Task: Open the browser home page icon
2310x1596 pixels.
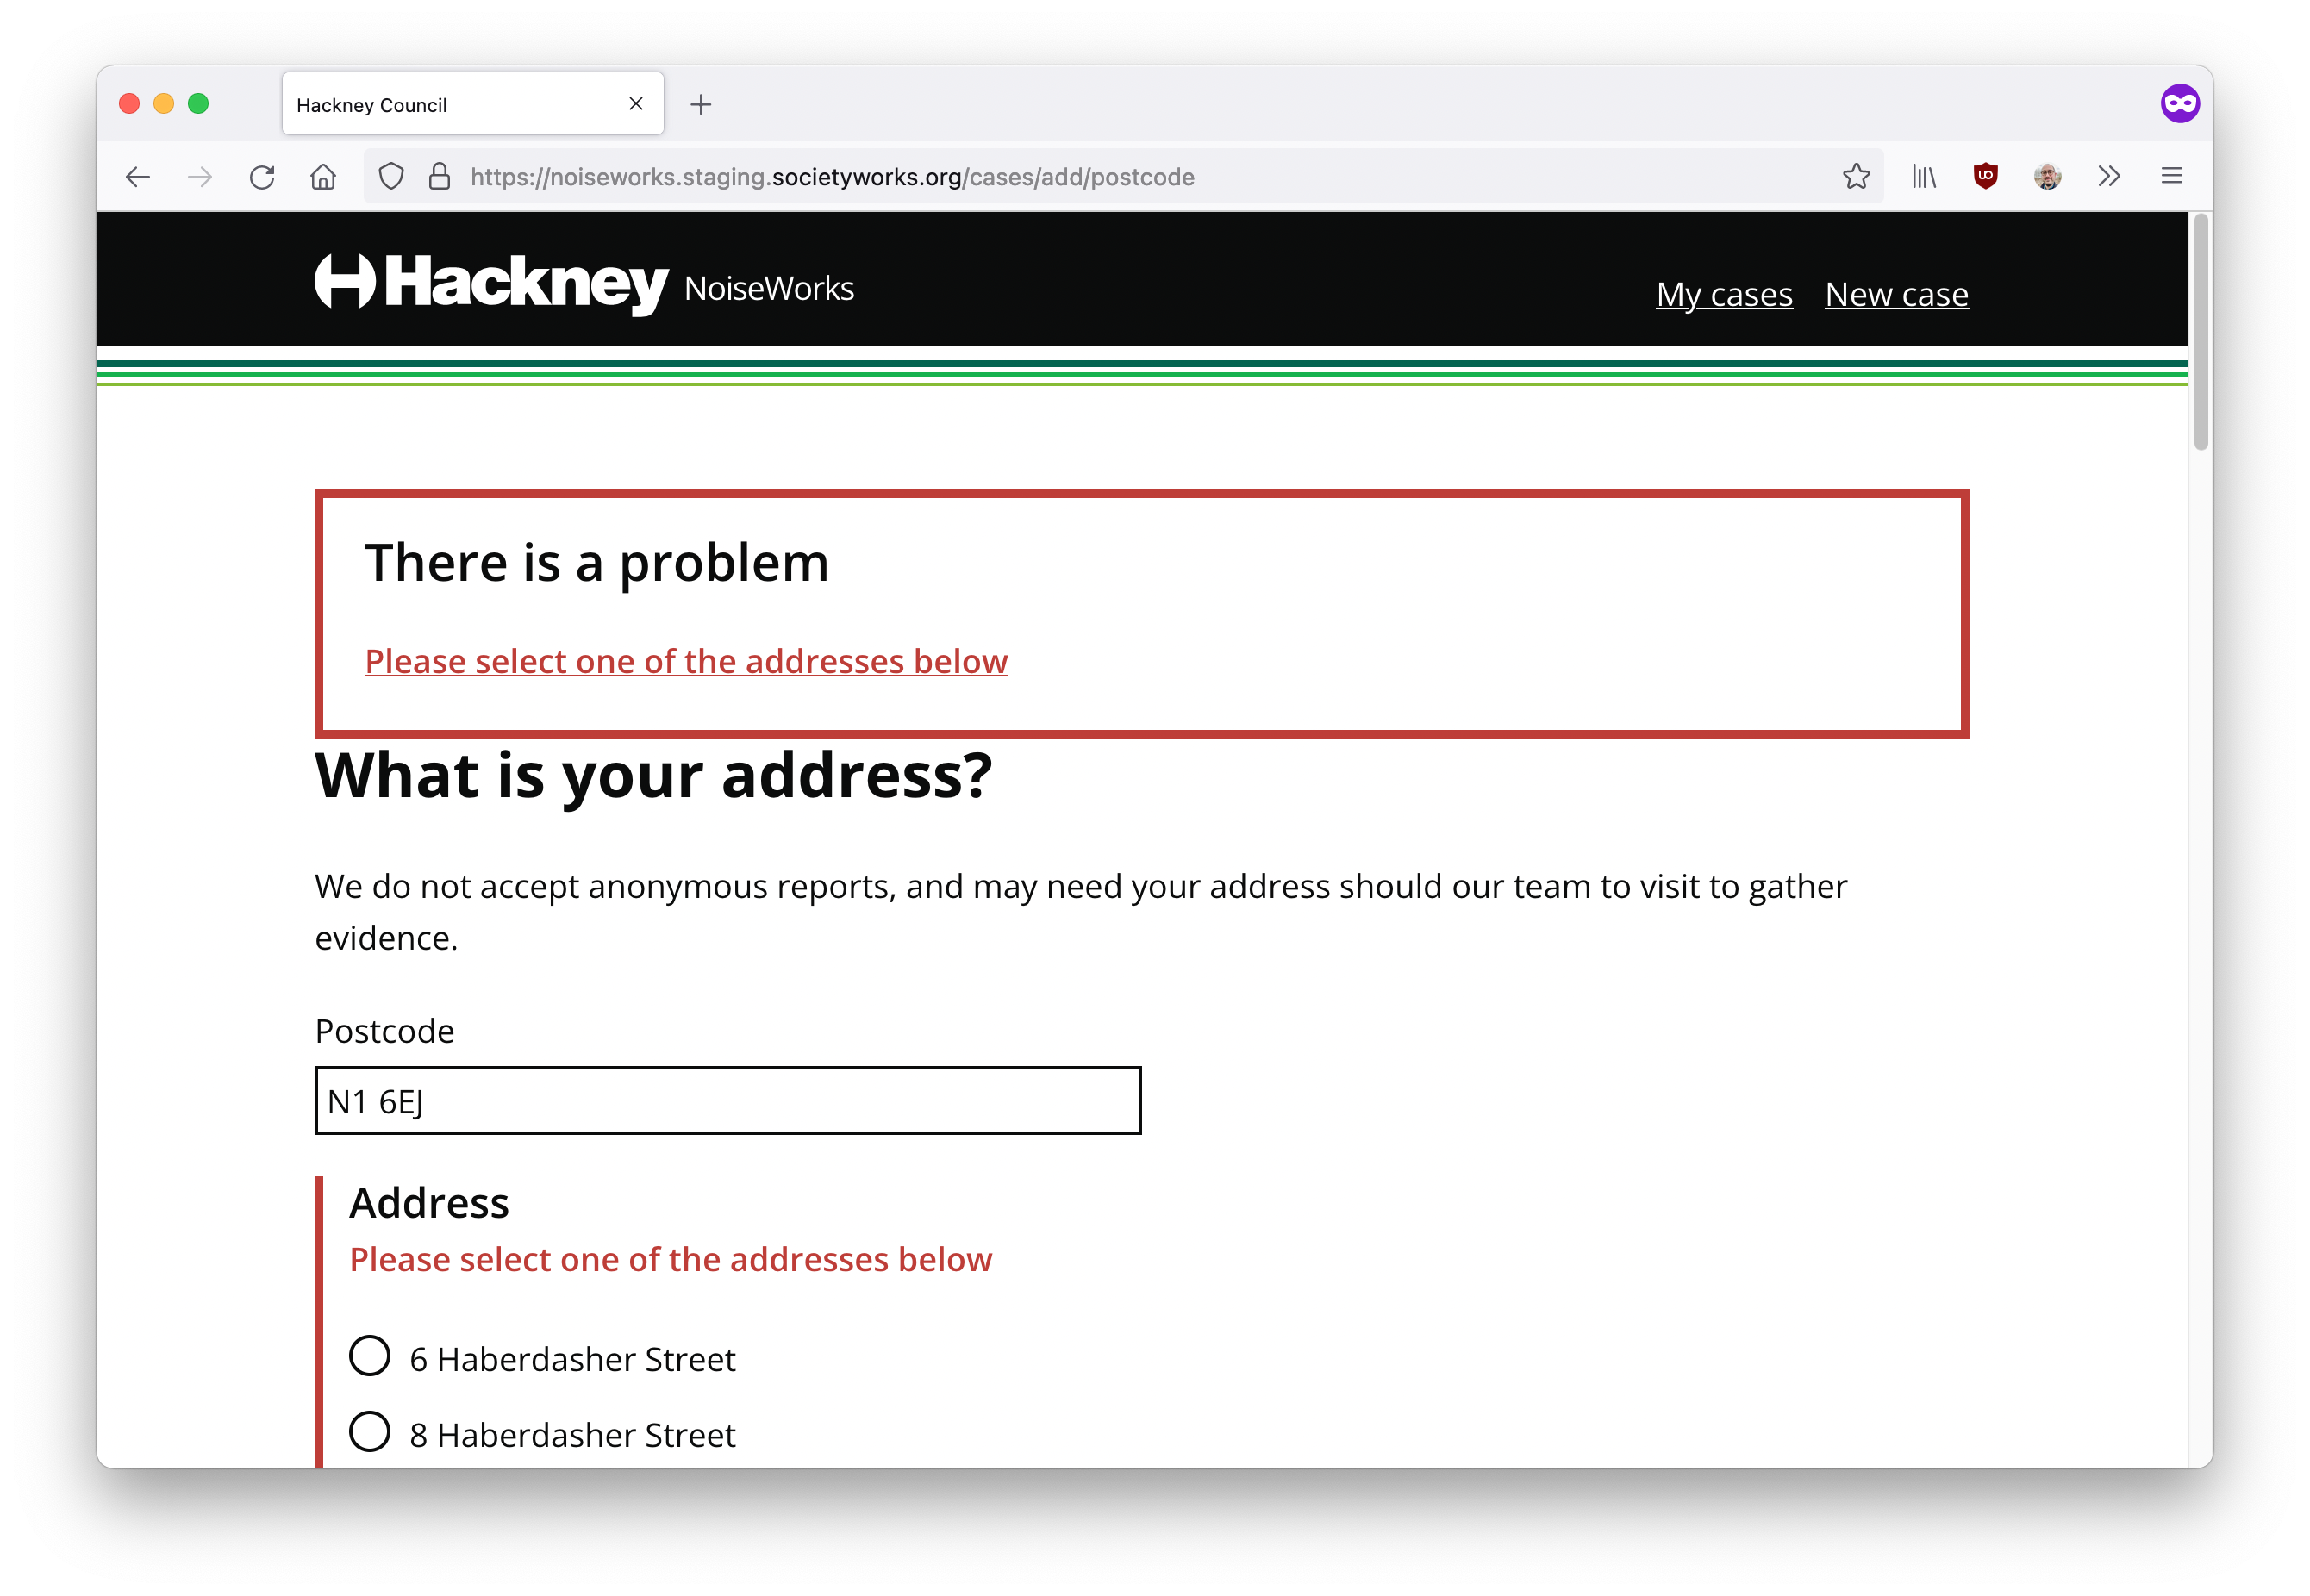Action: [x=323, y=177]
